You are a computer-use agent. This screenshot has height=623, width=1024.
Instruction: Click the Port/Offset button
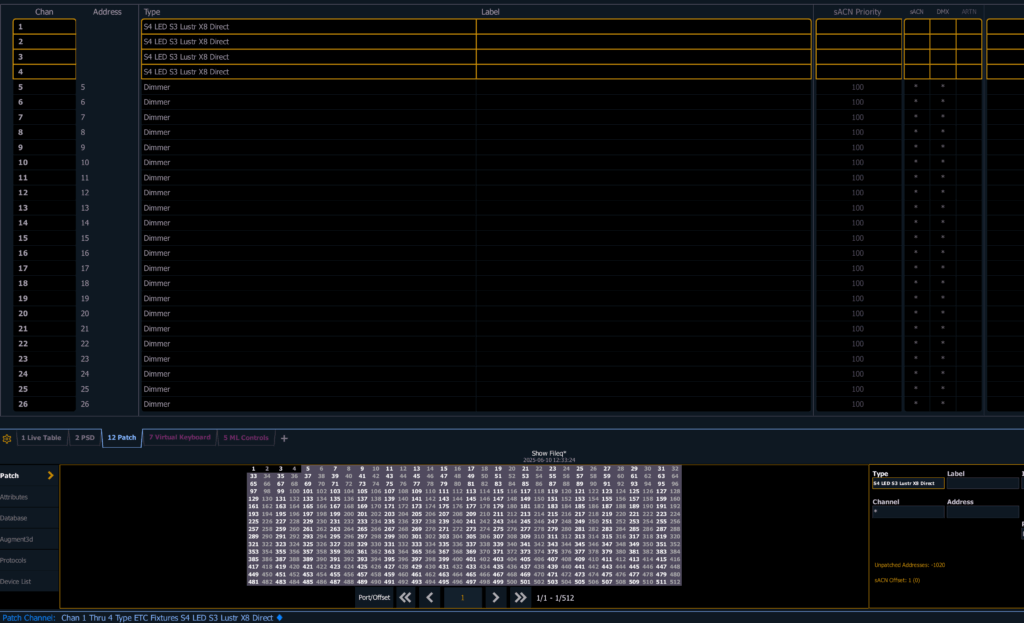click(x=374, y=598)
